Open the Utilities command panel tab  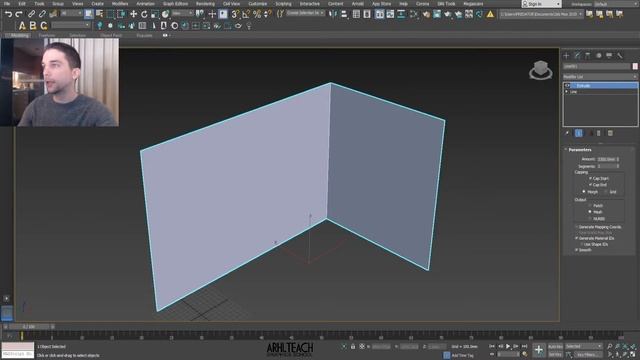(x=620, y=56)
